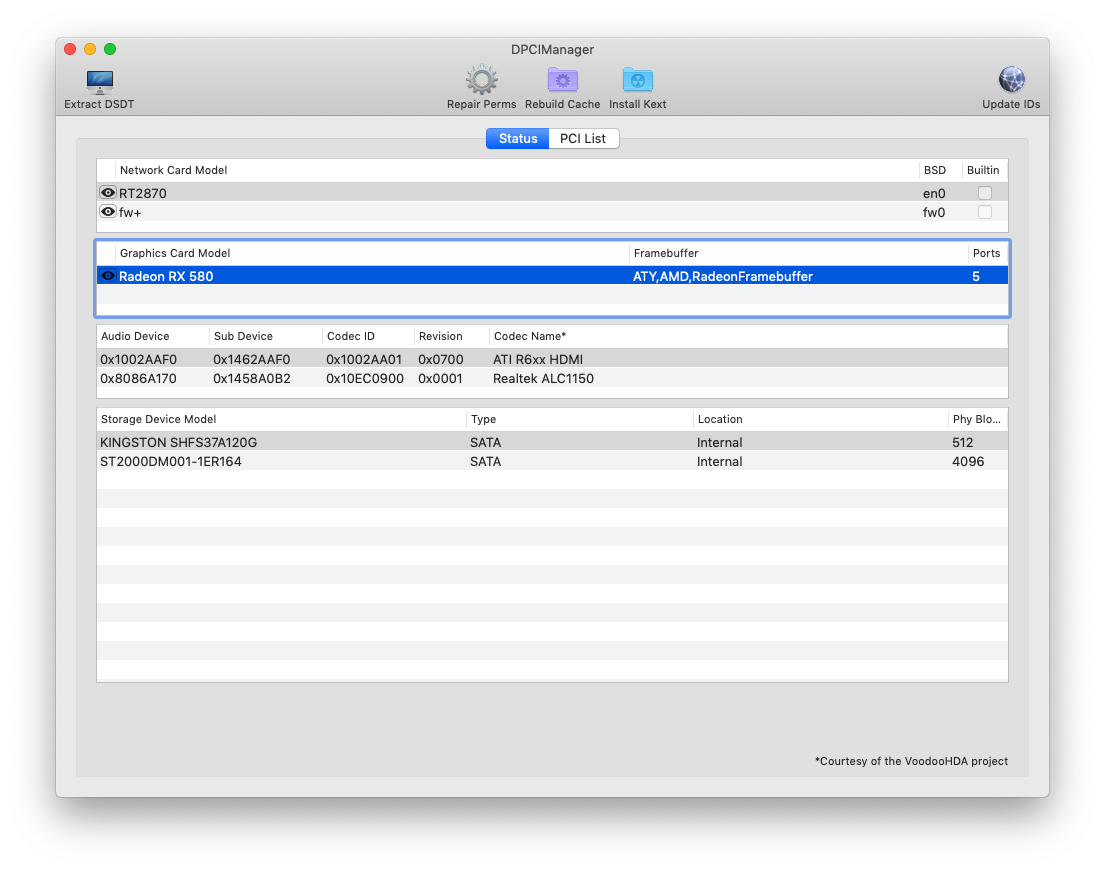Click the Rebuild Cache folder icon
The image size is (1105, 871).
pos(562,80)
